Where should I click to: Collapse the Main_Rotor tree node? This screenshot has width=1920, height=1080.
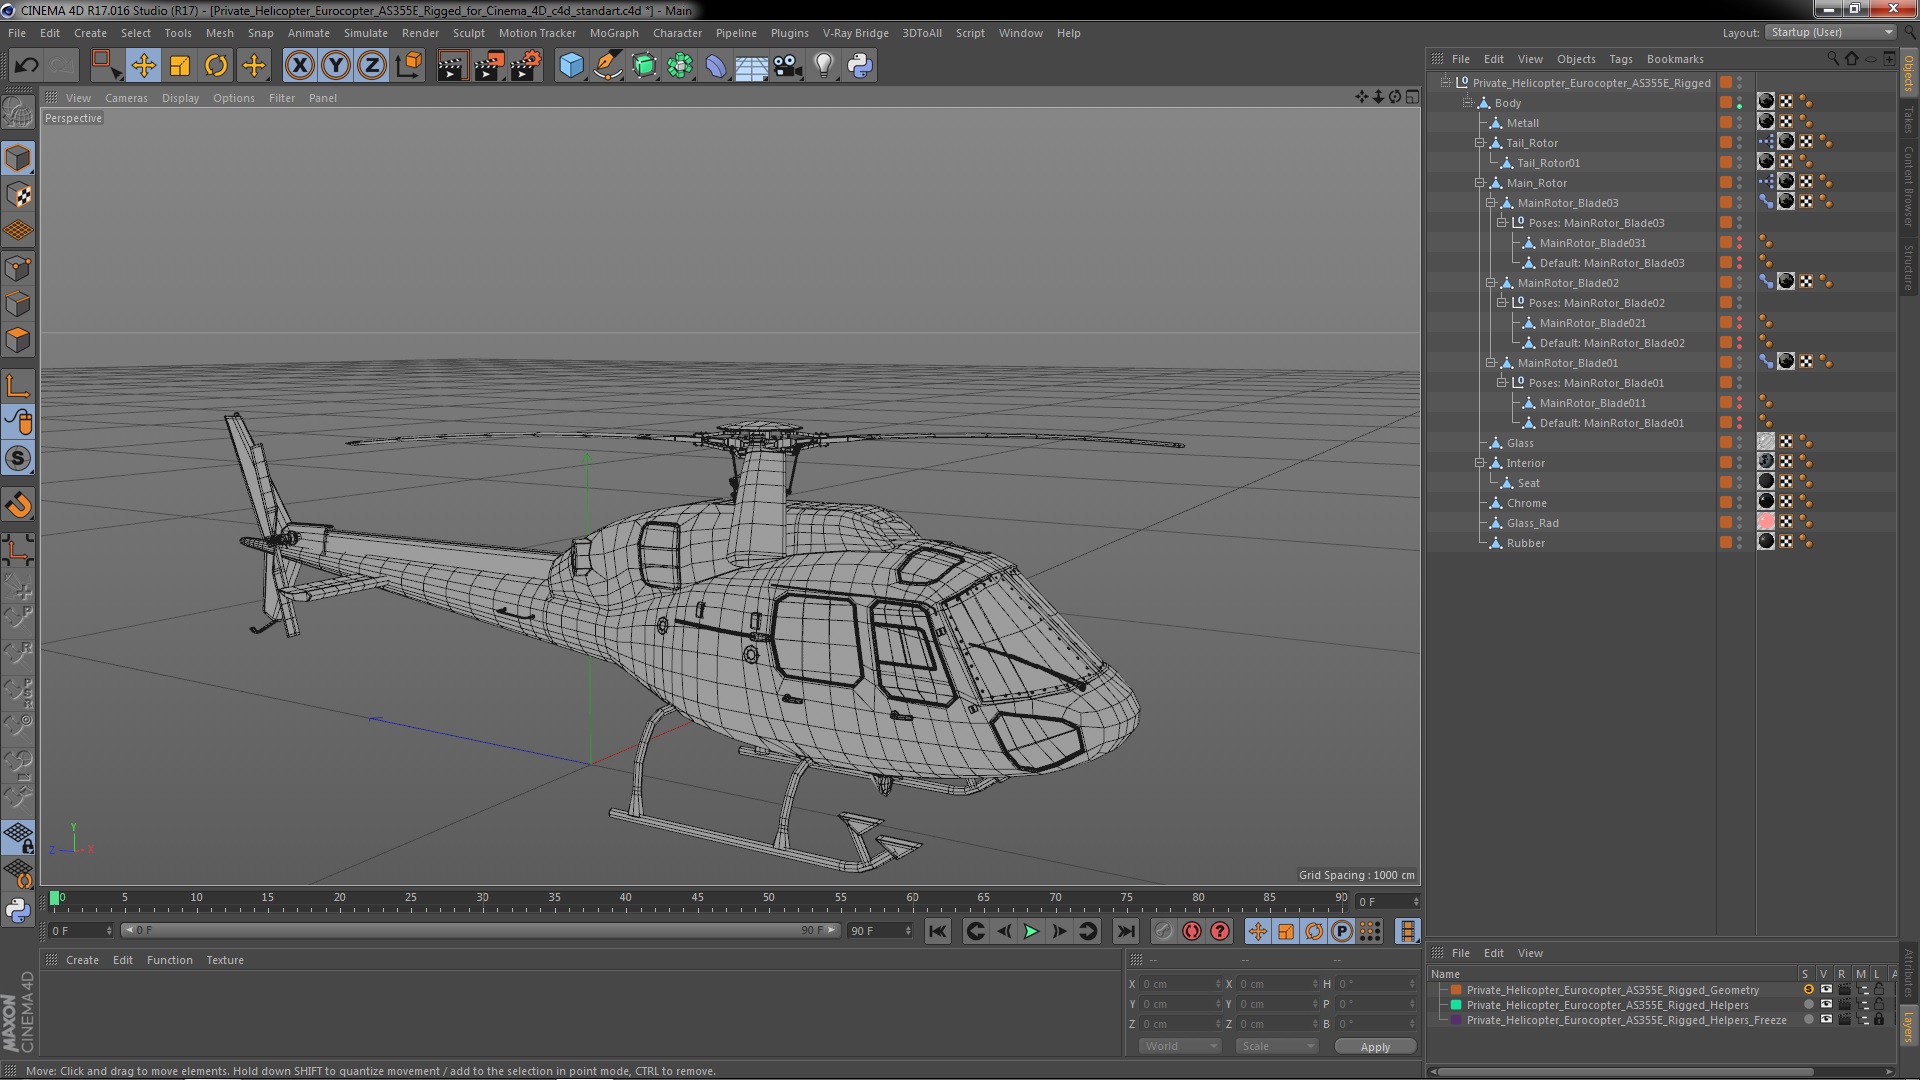(x=1479, y=183)
